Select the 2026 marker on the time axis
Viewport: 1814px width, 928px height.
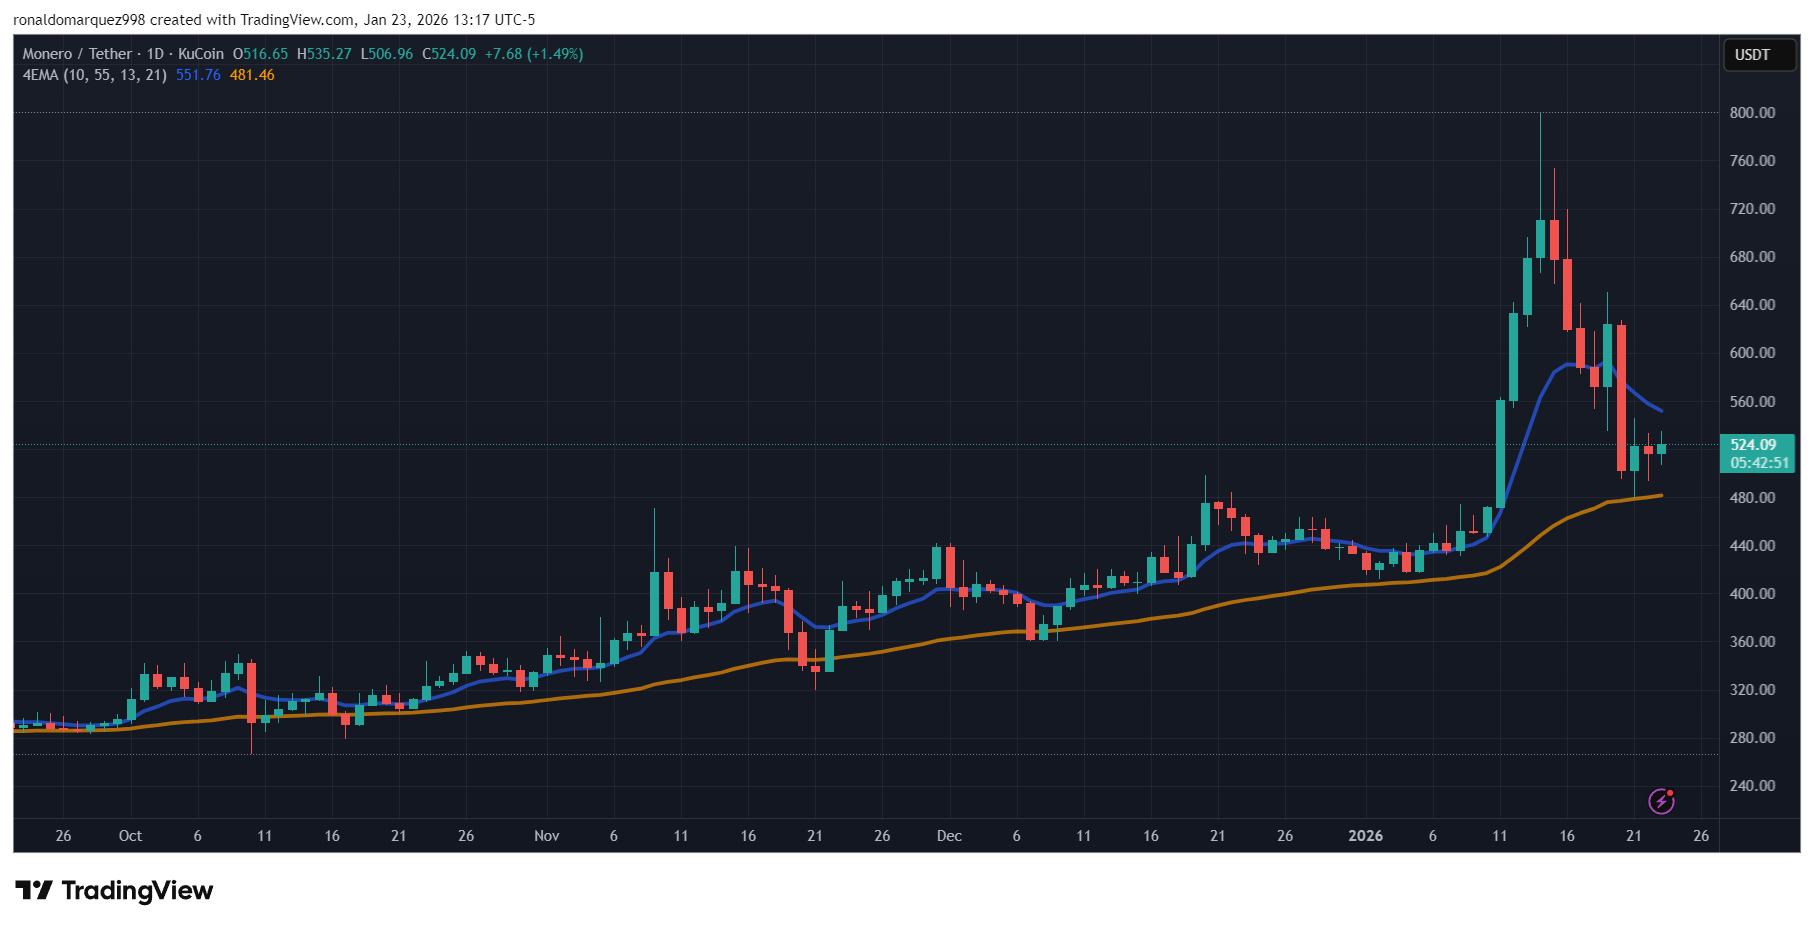tap(1366, 836)
